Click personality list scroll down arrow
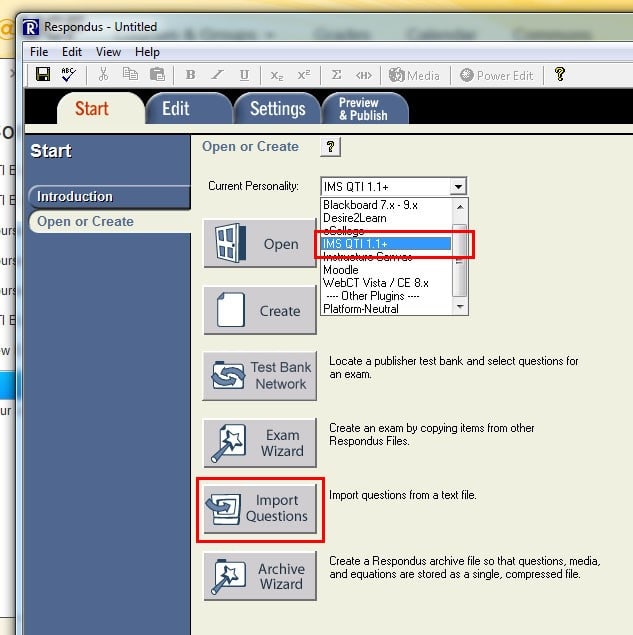The width and height of the screenshot is (633, 635). coord(460,307)
